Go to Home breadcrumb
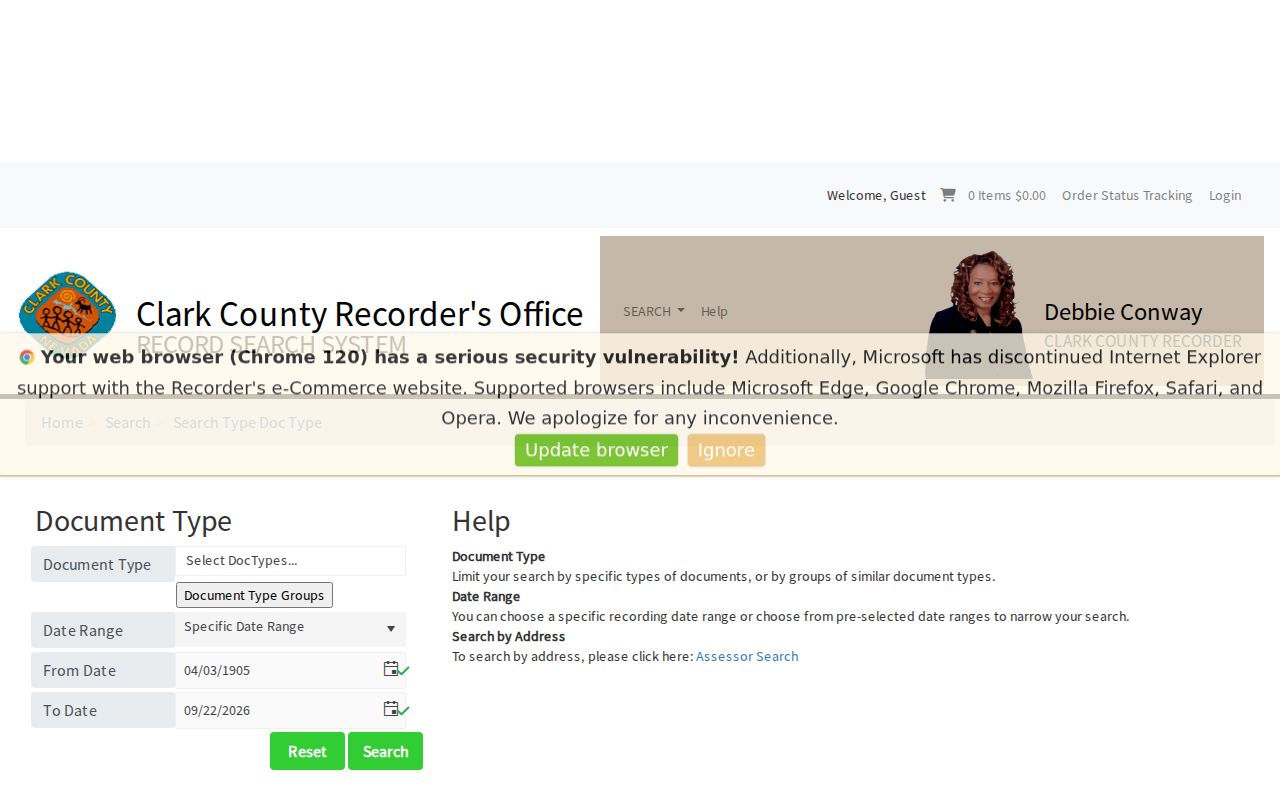 click(x=62, y=422)
